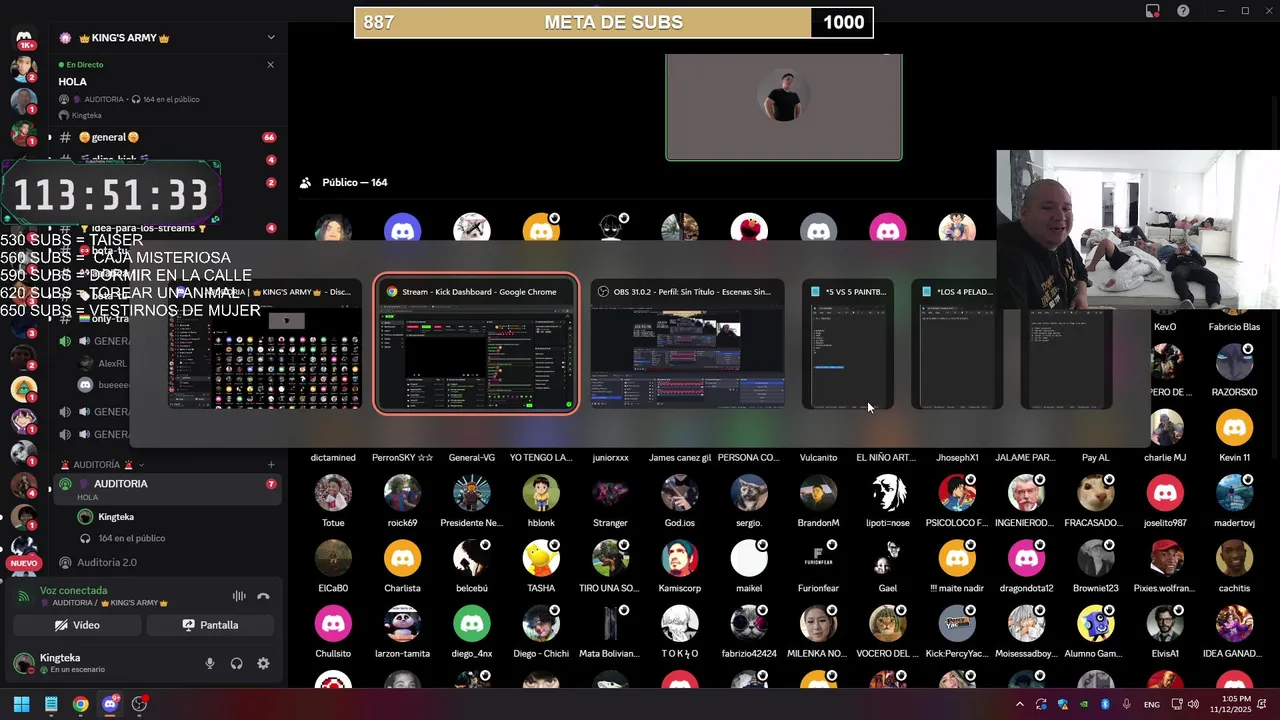Open Discord direct messages home icon
1280x720 pixels.
tap(24, 38)
